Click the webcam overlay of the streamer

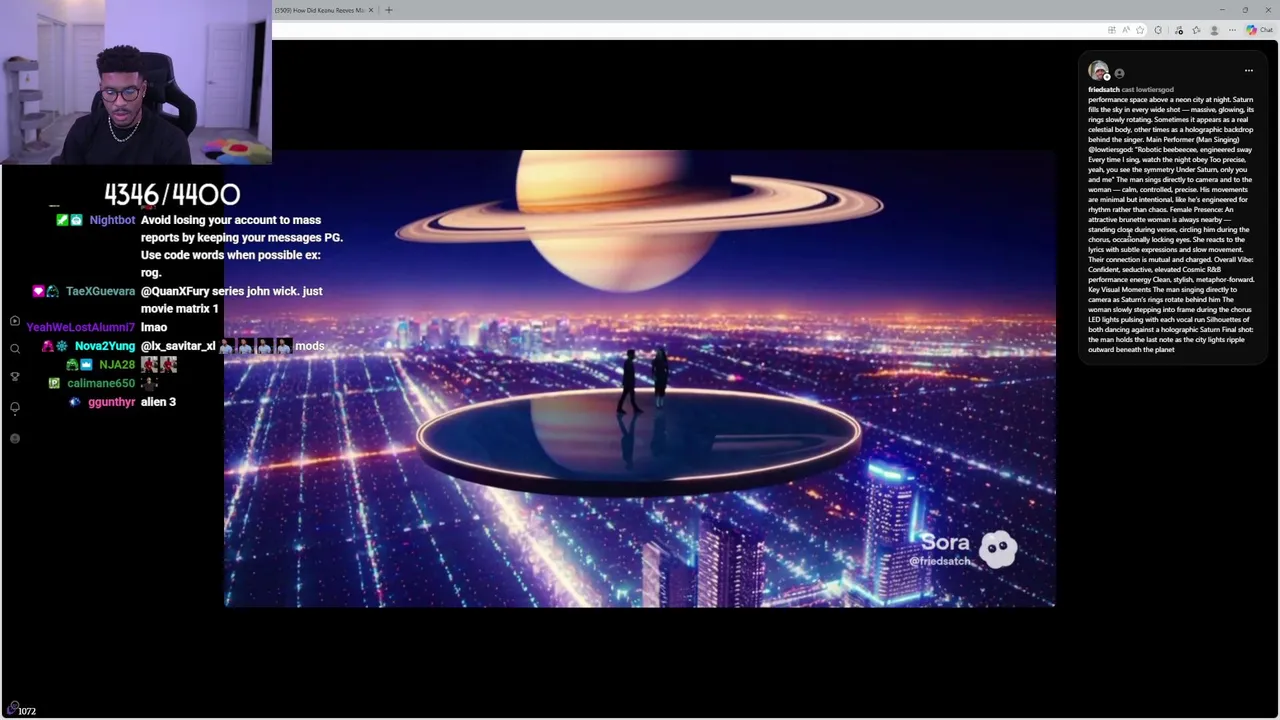(x=136, y=82)
